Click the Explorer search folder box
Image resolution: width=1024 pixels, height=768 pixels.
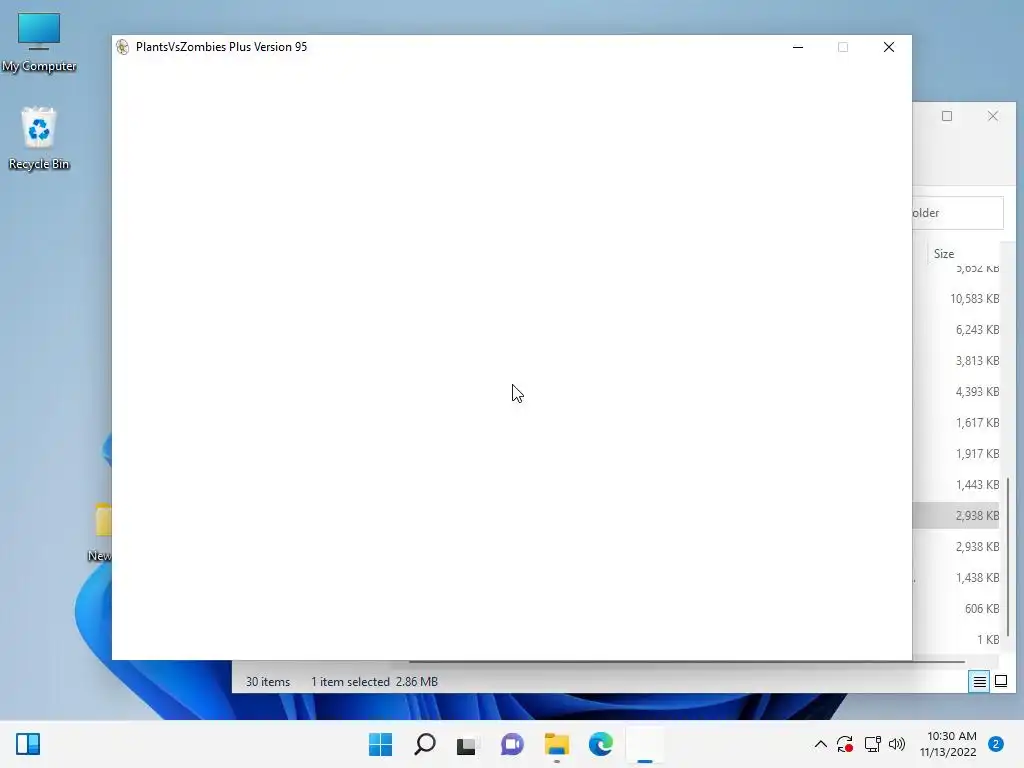(957, 213)
